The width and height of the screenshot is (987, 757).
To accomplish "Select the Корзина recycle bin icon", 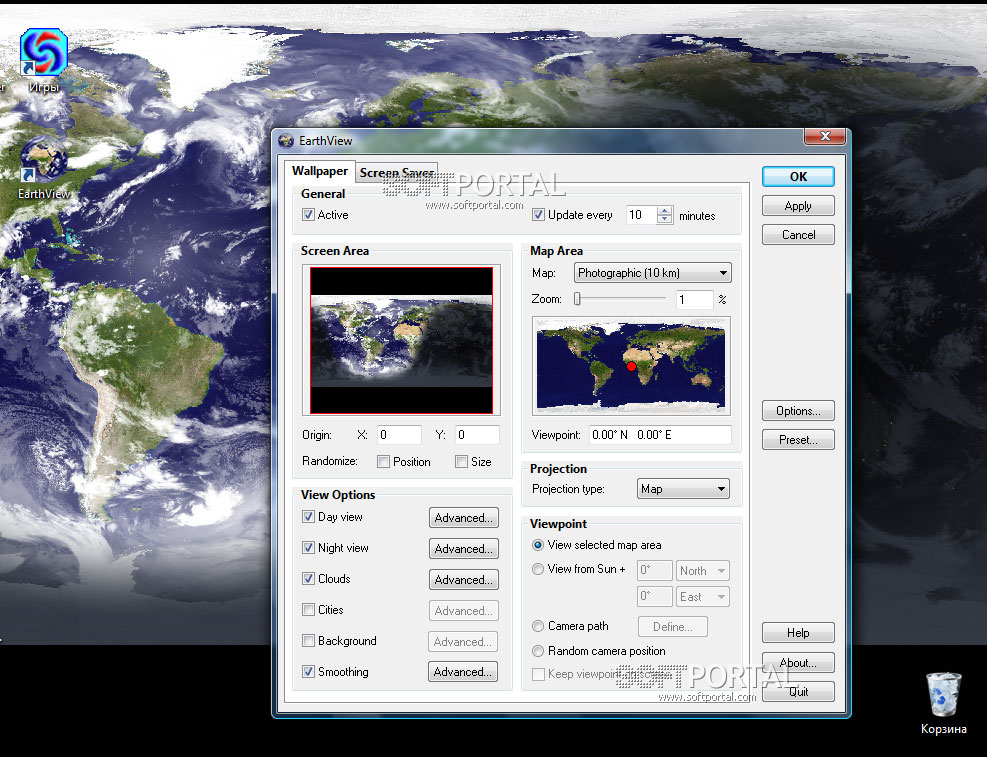I will (x=943, y=694).
